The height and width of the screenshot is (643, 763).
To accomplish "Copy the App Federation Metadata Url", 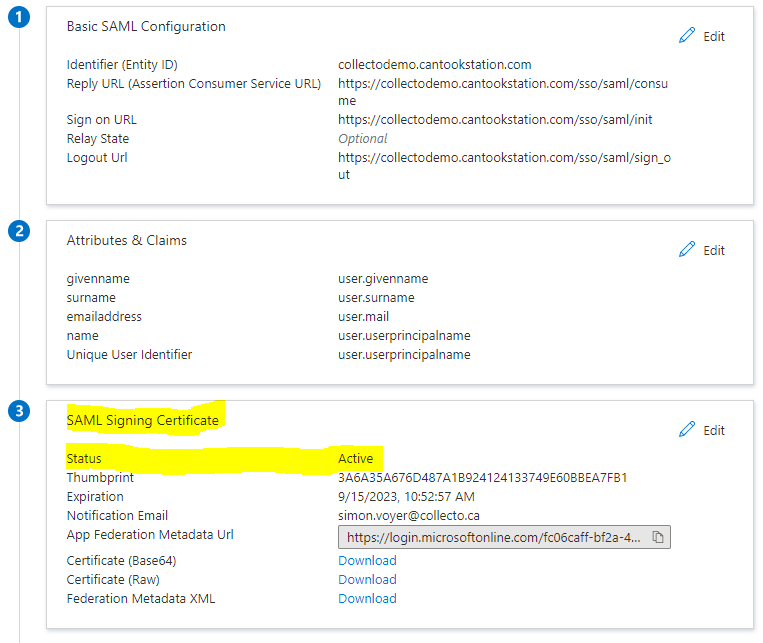I will 658,537.
